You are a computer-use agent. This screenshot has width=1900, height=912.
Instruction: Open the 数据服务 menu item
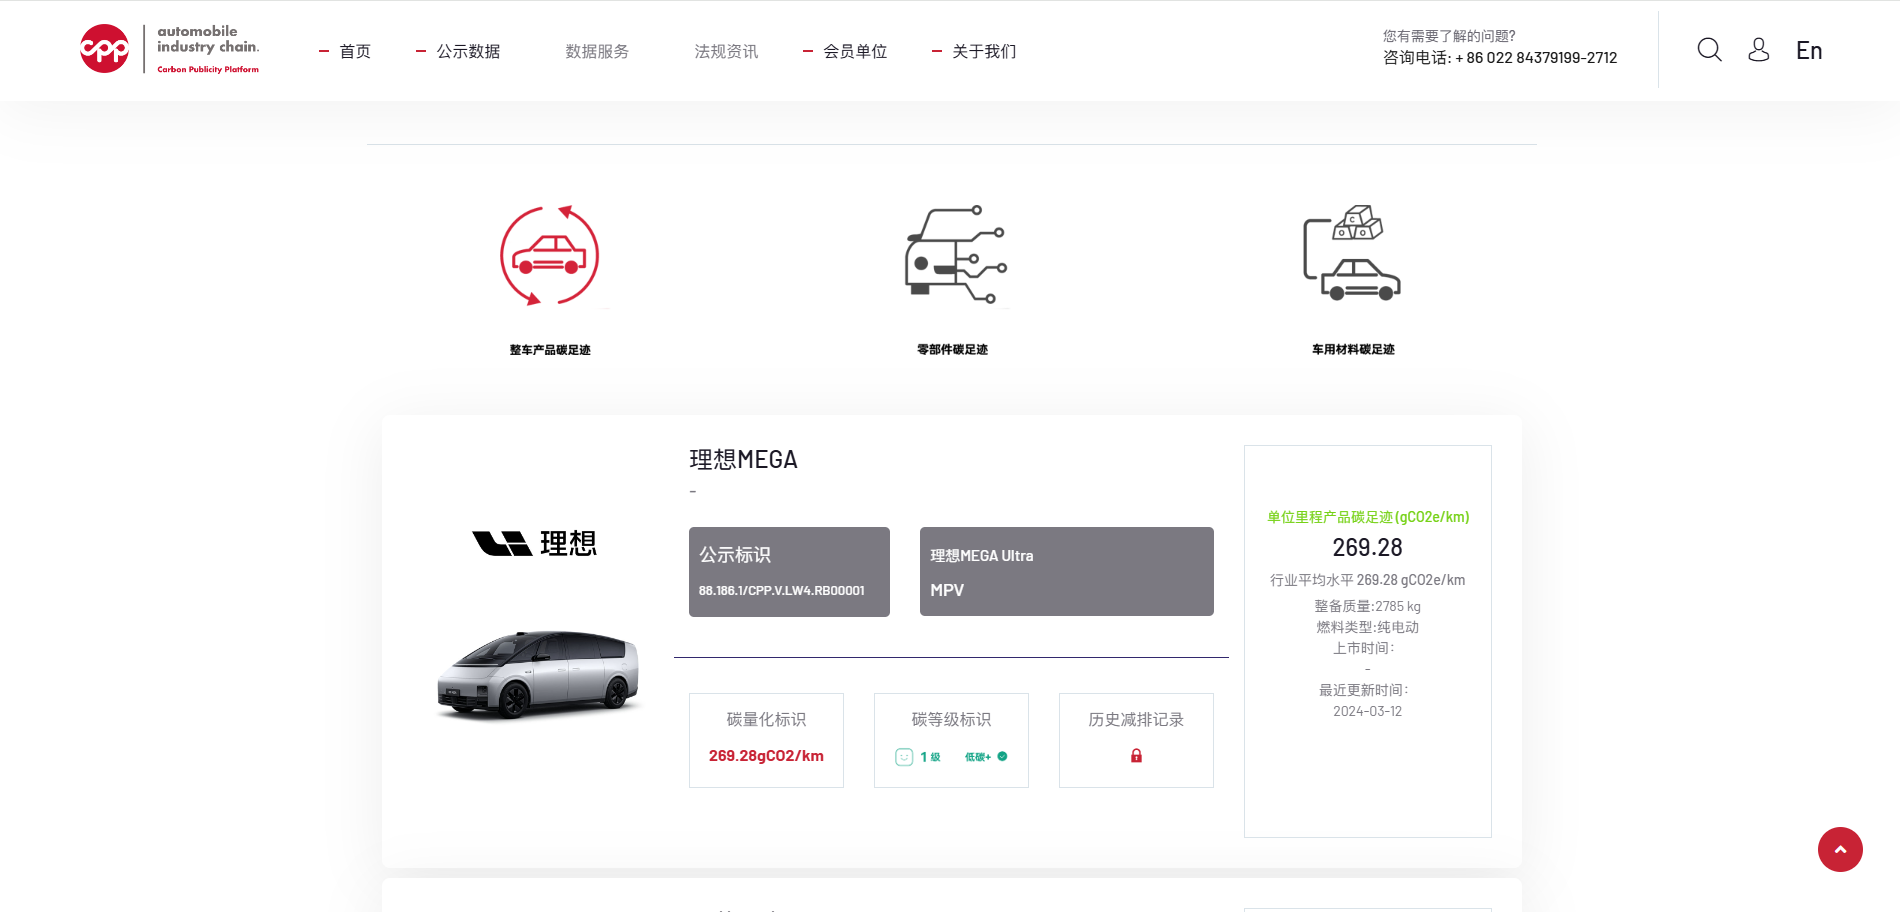tap(597, 52)
